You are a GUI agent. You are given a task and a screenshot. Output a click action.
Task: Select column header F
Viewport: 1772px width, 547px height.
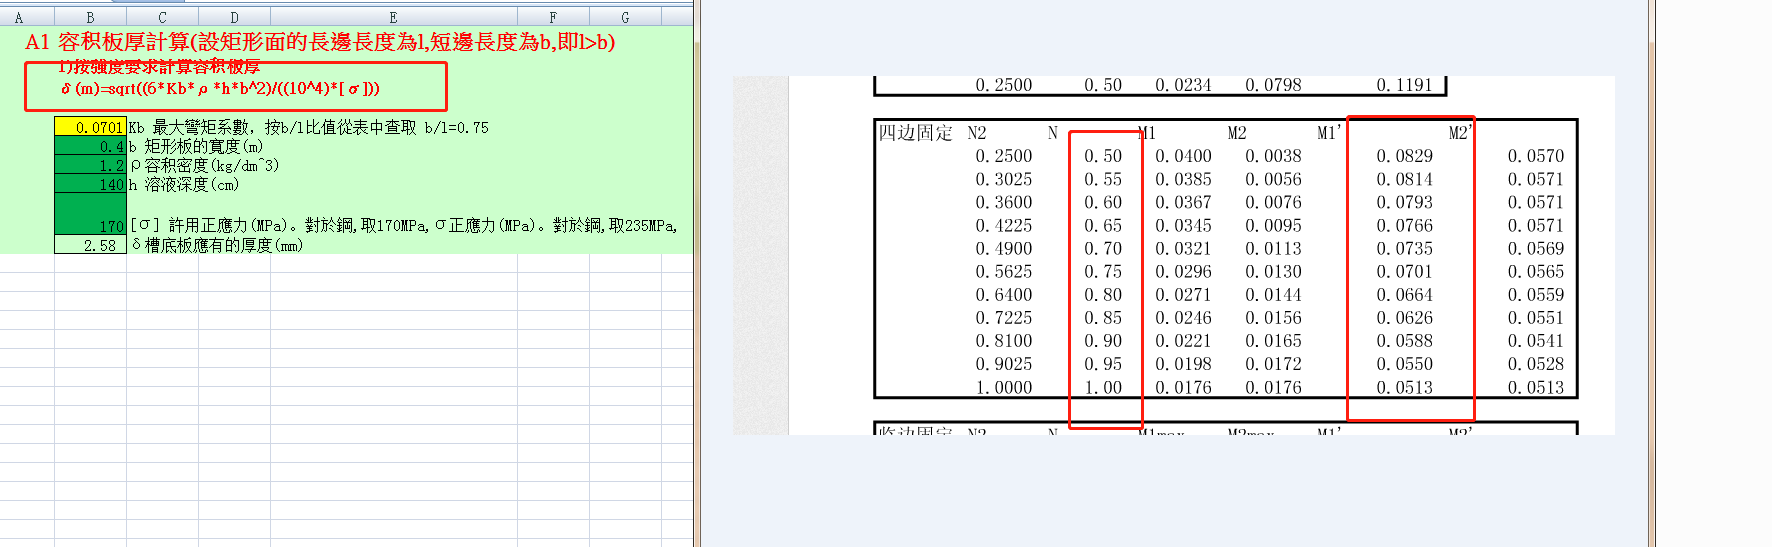pos(554,17)
